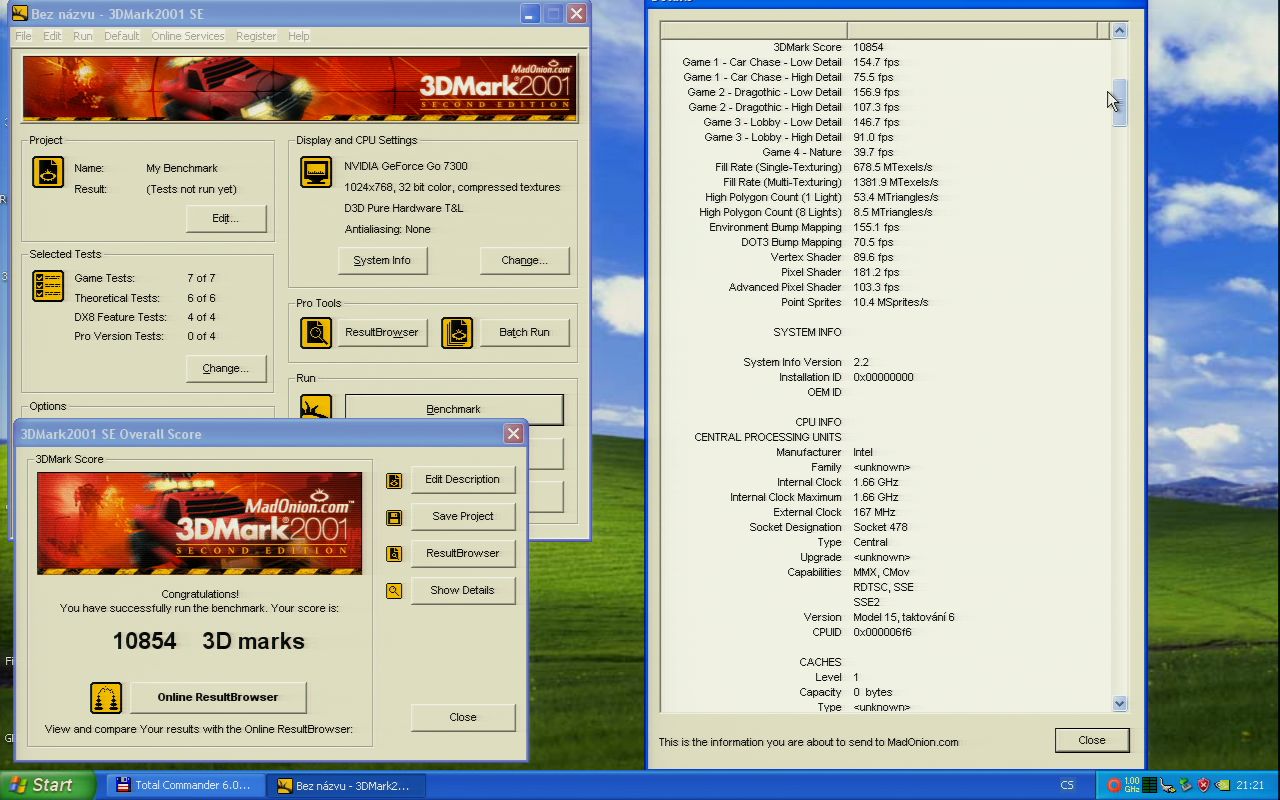The image size is (1280, 800).
Task: Click the red circle tray icon
Action: [x=1114, y=785]
